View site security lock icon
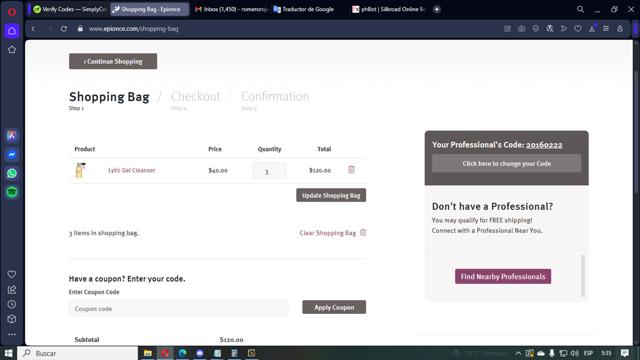 coord(80,29)
